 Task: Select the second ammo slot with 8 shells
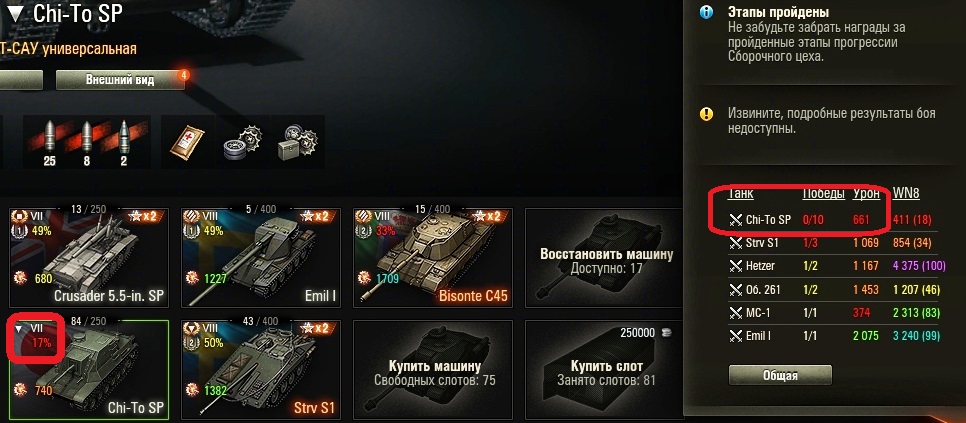coord(87,142)
